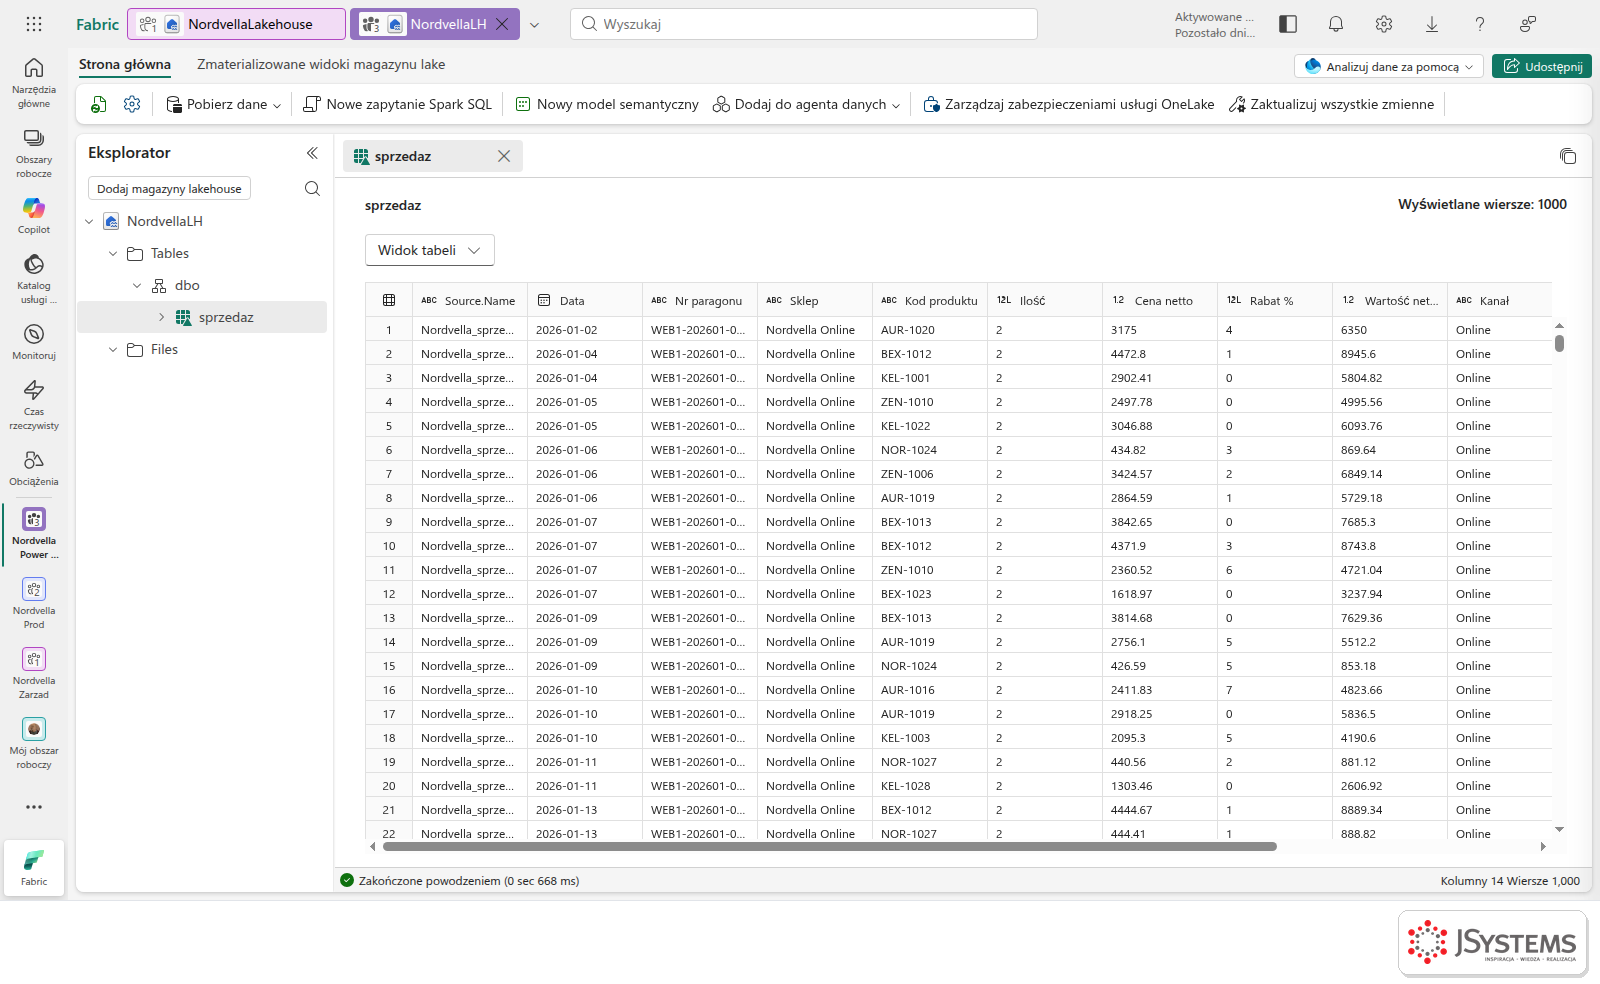This screenshot has width=1600, height=984.
Task: Open Mój obszar roboczy in the sidebar
Action: pyautogui.click(x=34, y=743)
